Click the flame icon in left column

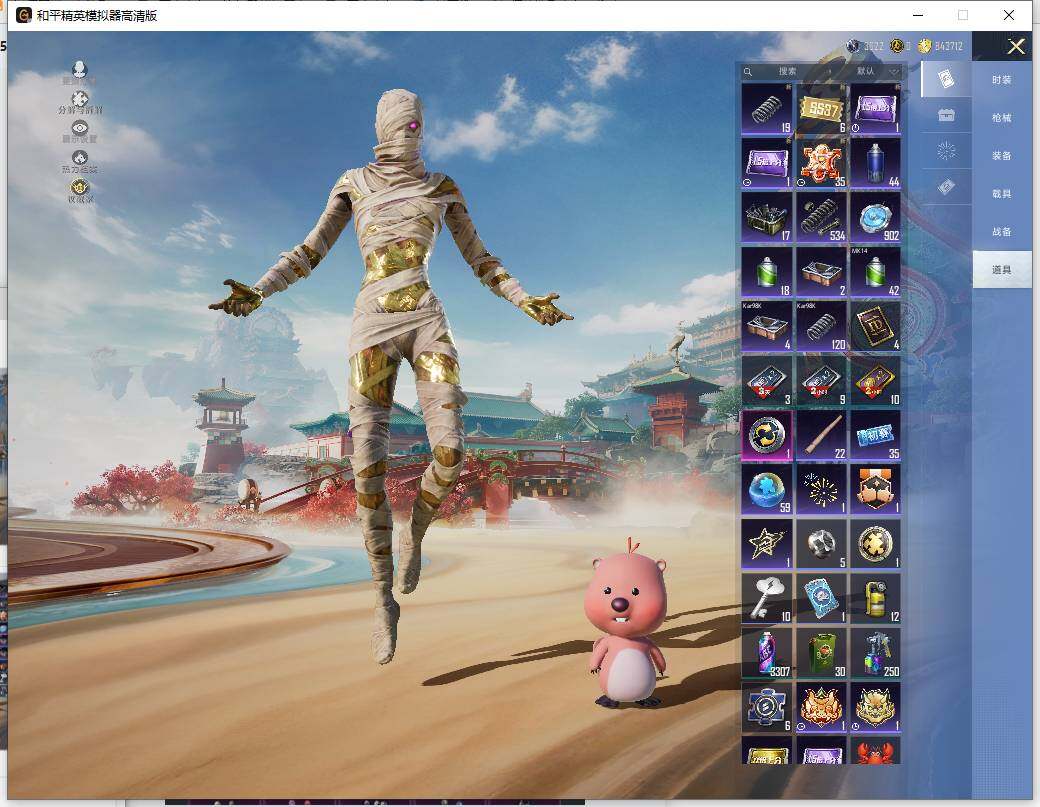tap(80, 158)
